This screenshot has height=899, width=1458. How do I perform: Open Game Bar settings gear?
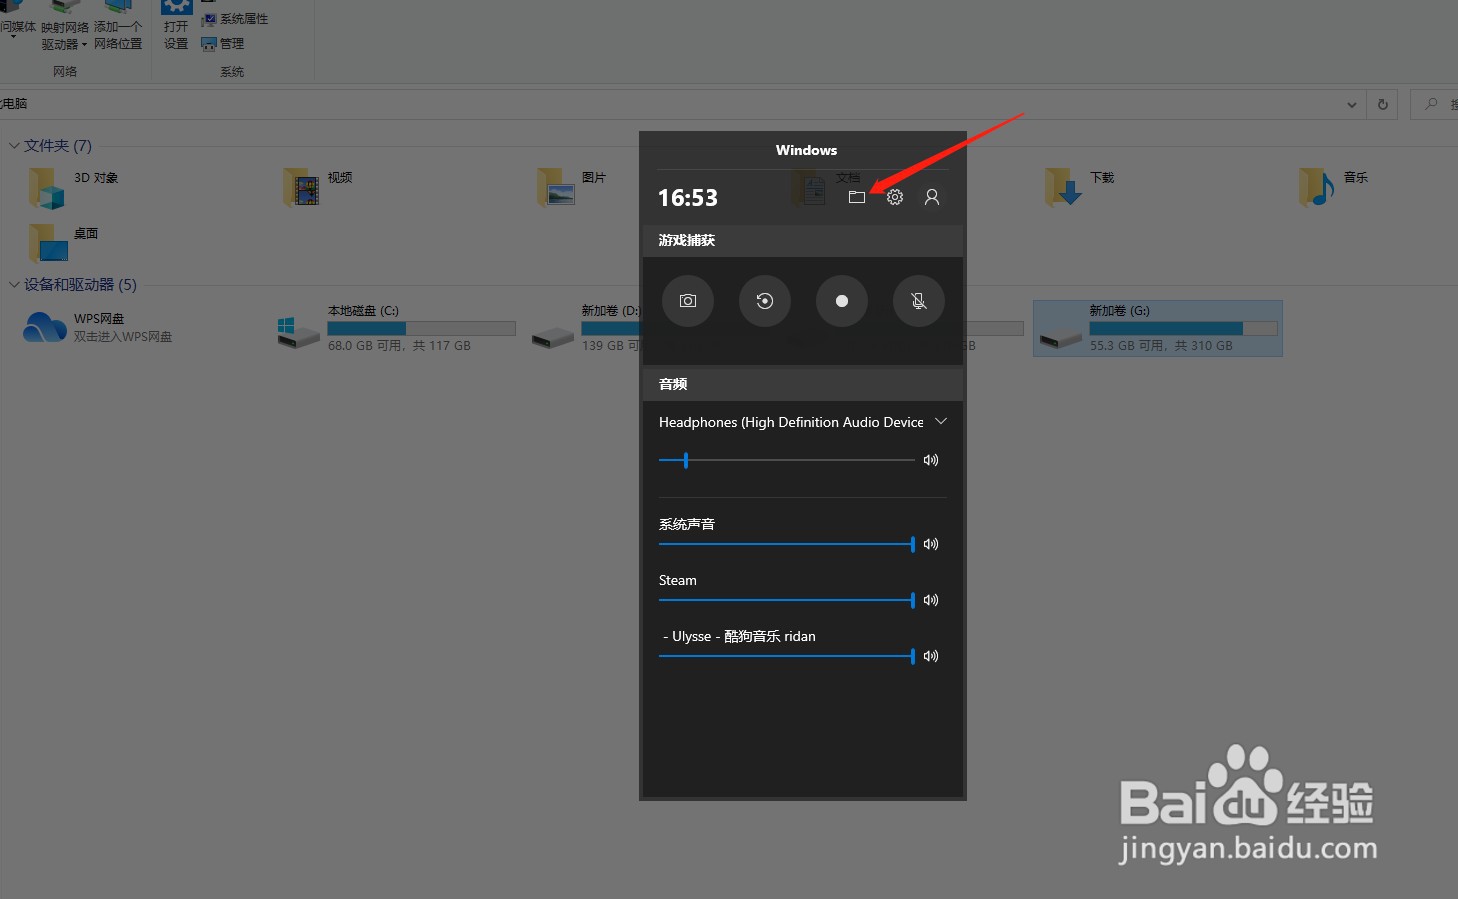click(895, 197)
